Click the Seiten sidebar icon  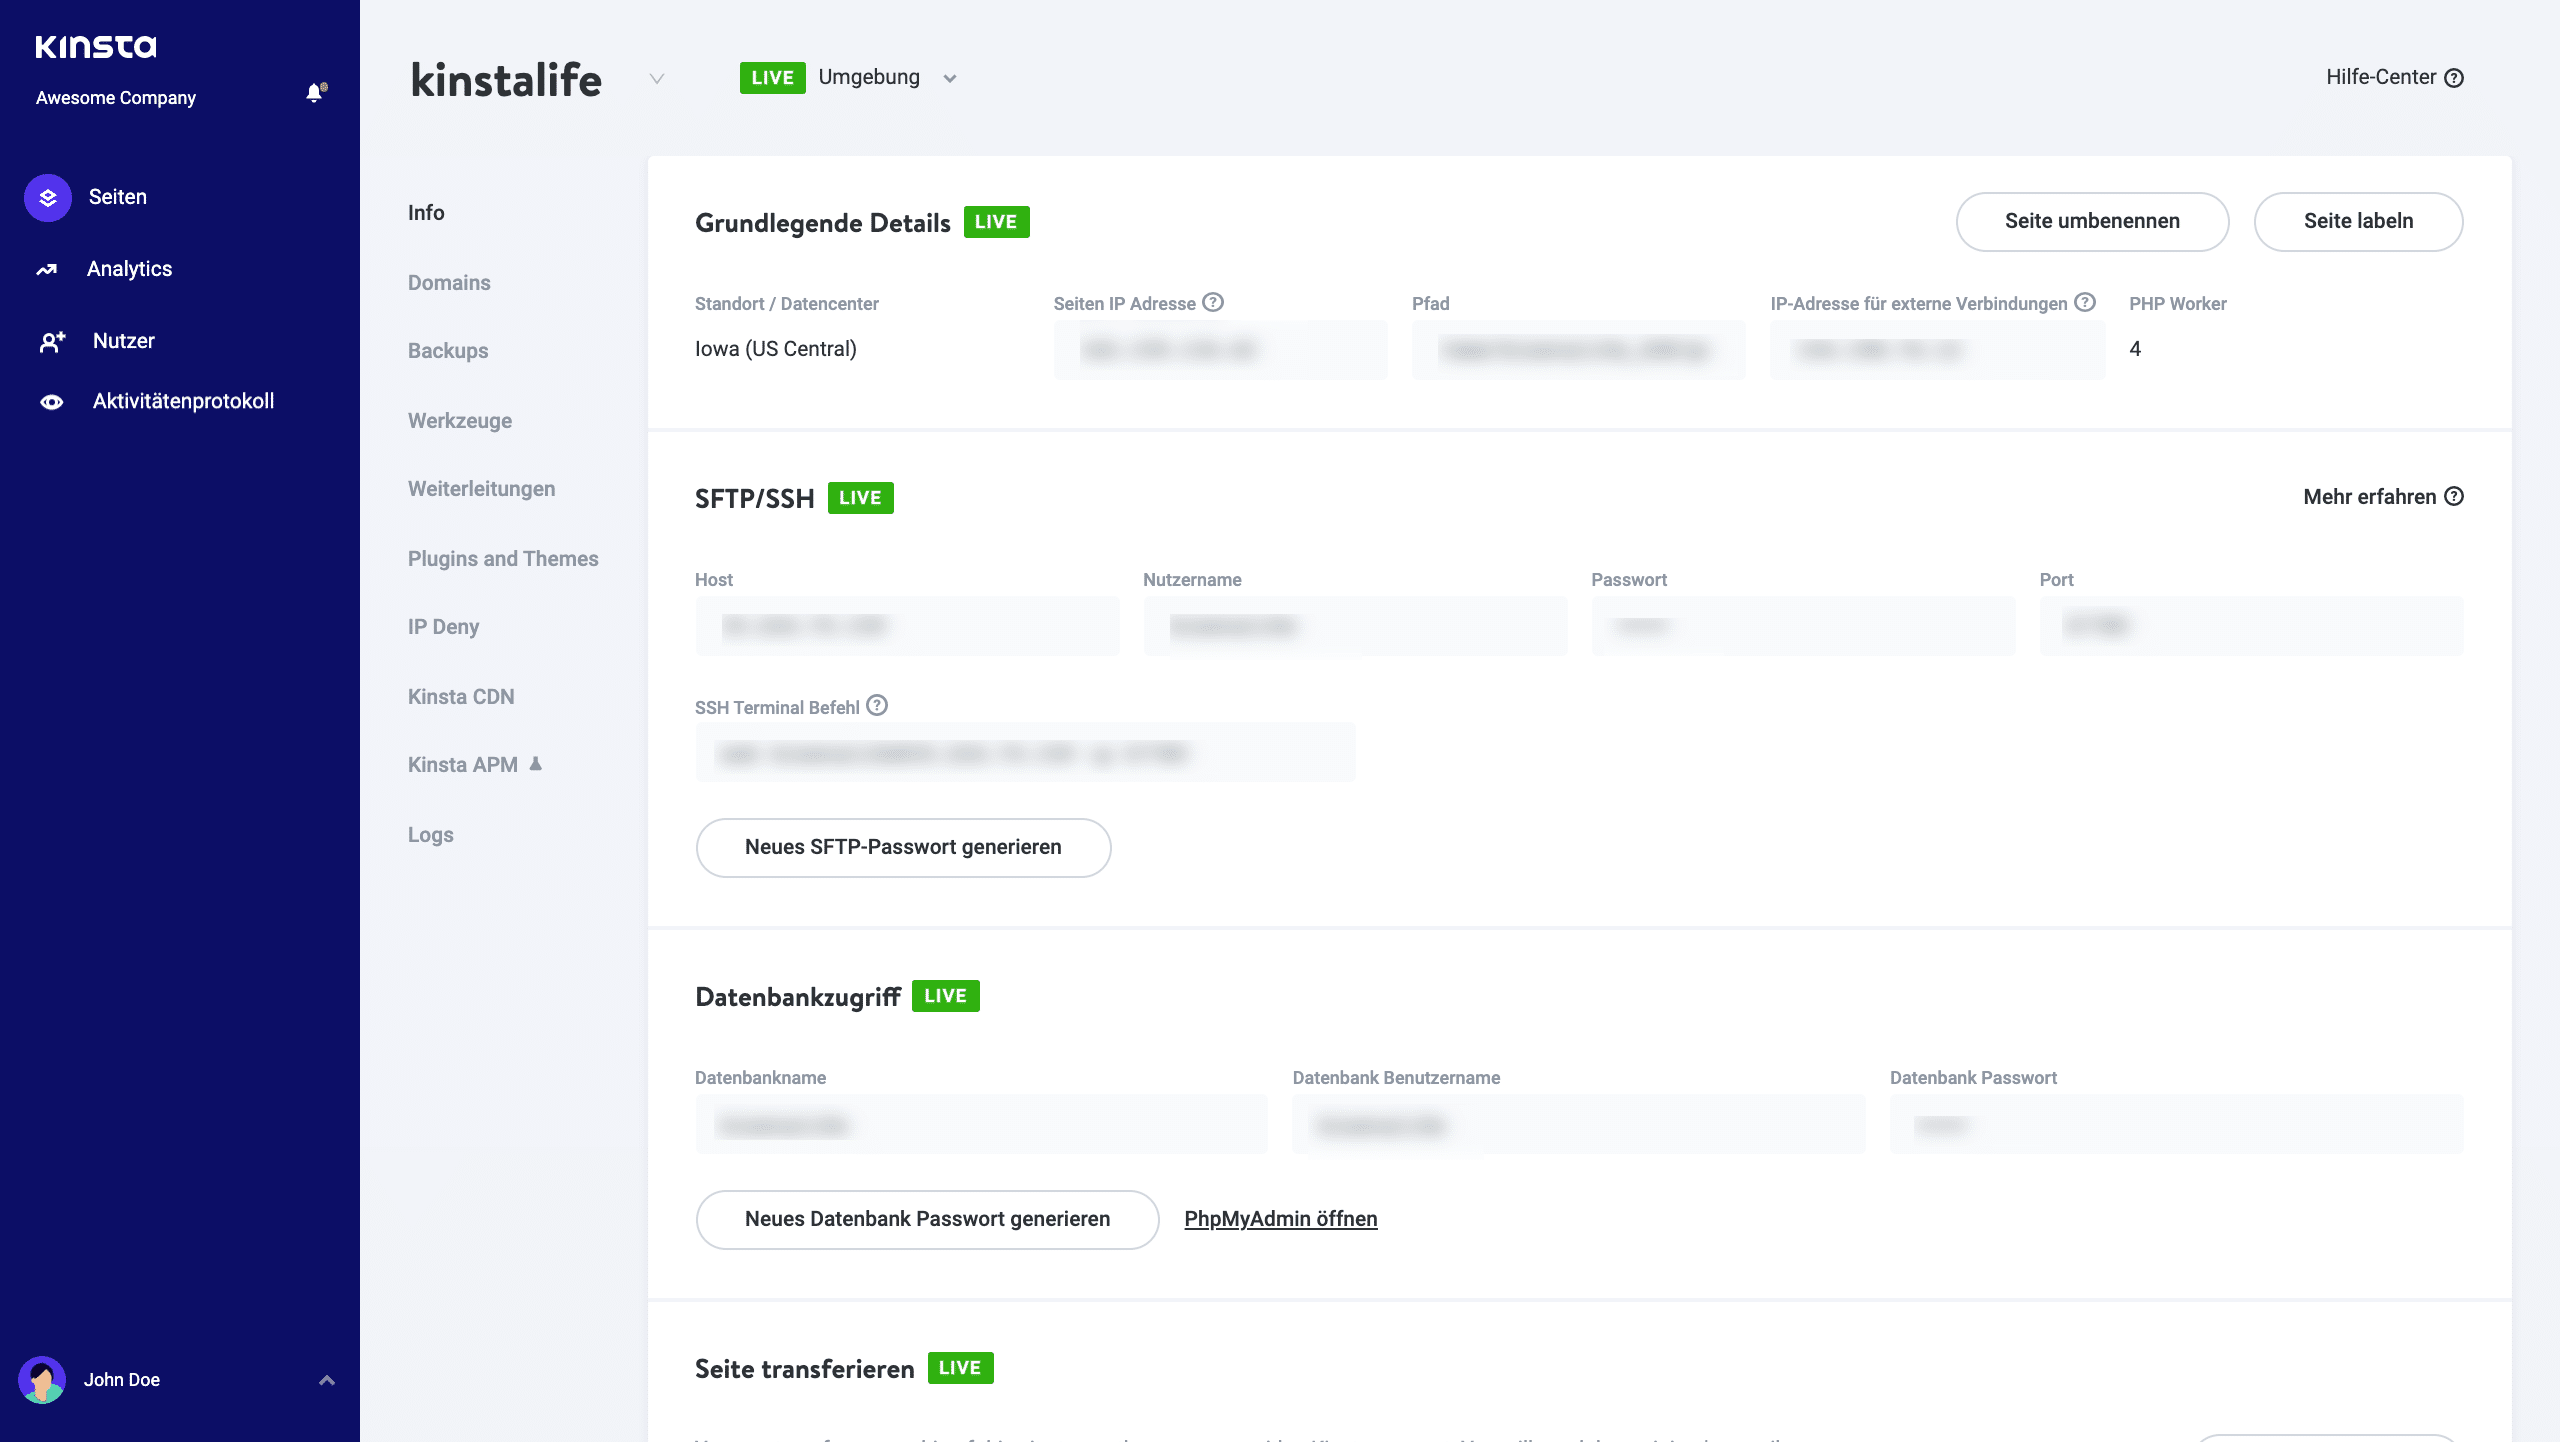pos(49,197)
